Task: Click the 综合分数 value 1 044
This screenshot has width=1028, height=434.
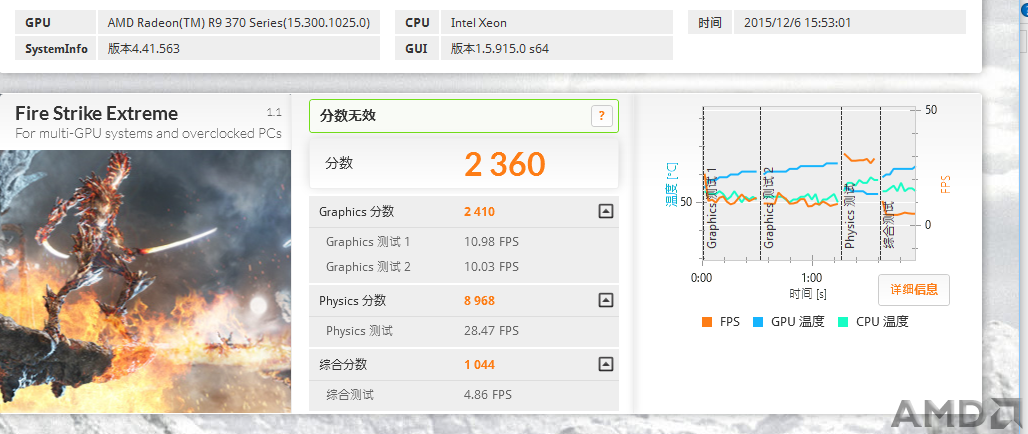Action: (x=479, y=365)
